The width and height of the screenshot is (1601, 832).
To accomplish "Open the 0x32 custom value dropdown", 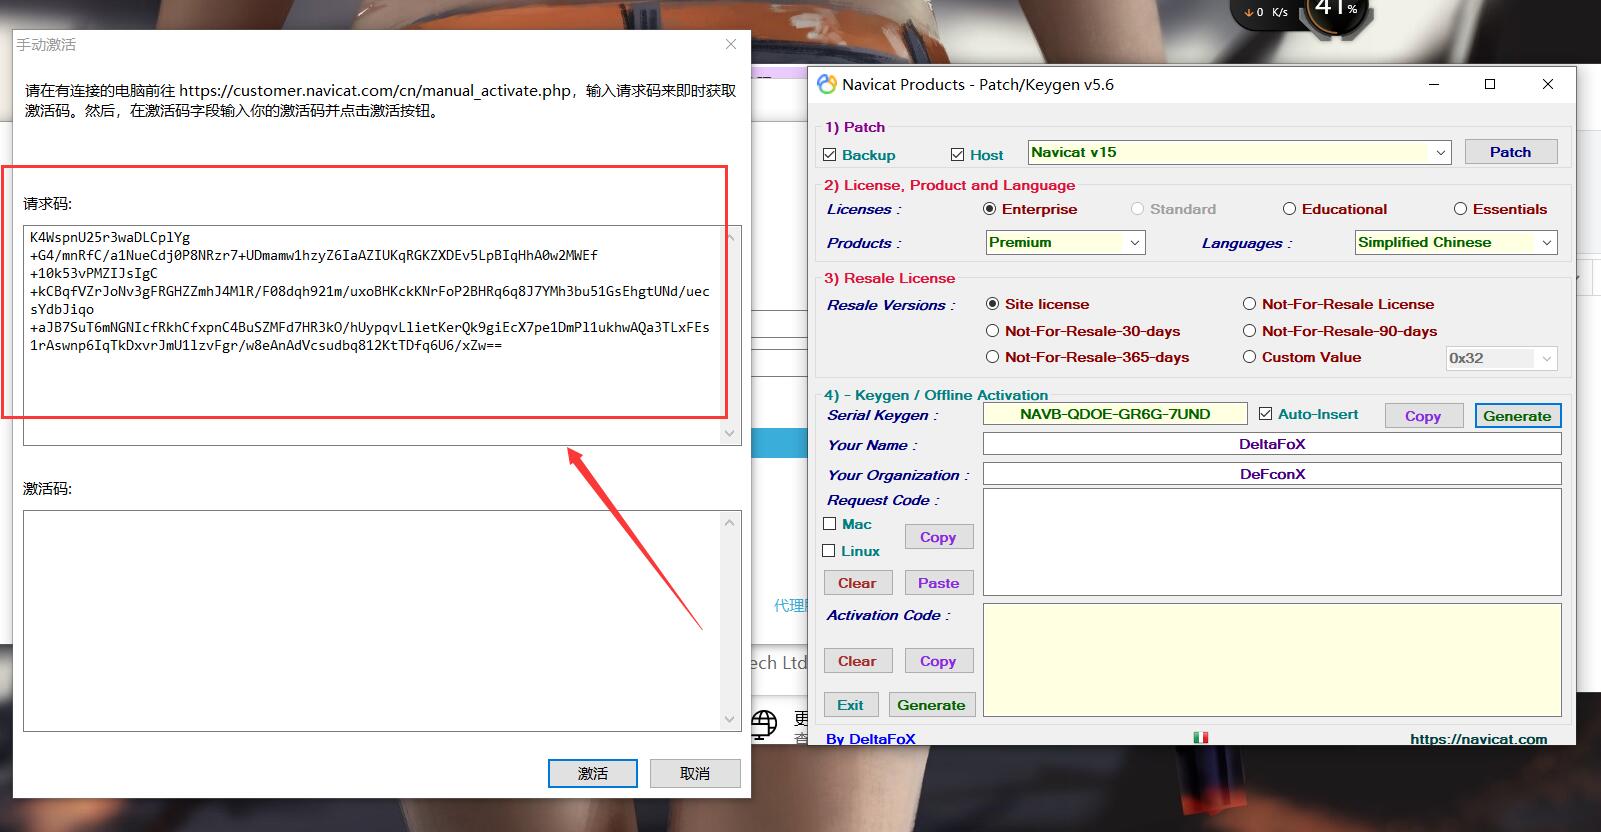I will [x=1546, y=358].
